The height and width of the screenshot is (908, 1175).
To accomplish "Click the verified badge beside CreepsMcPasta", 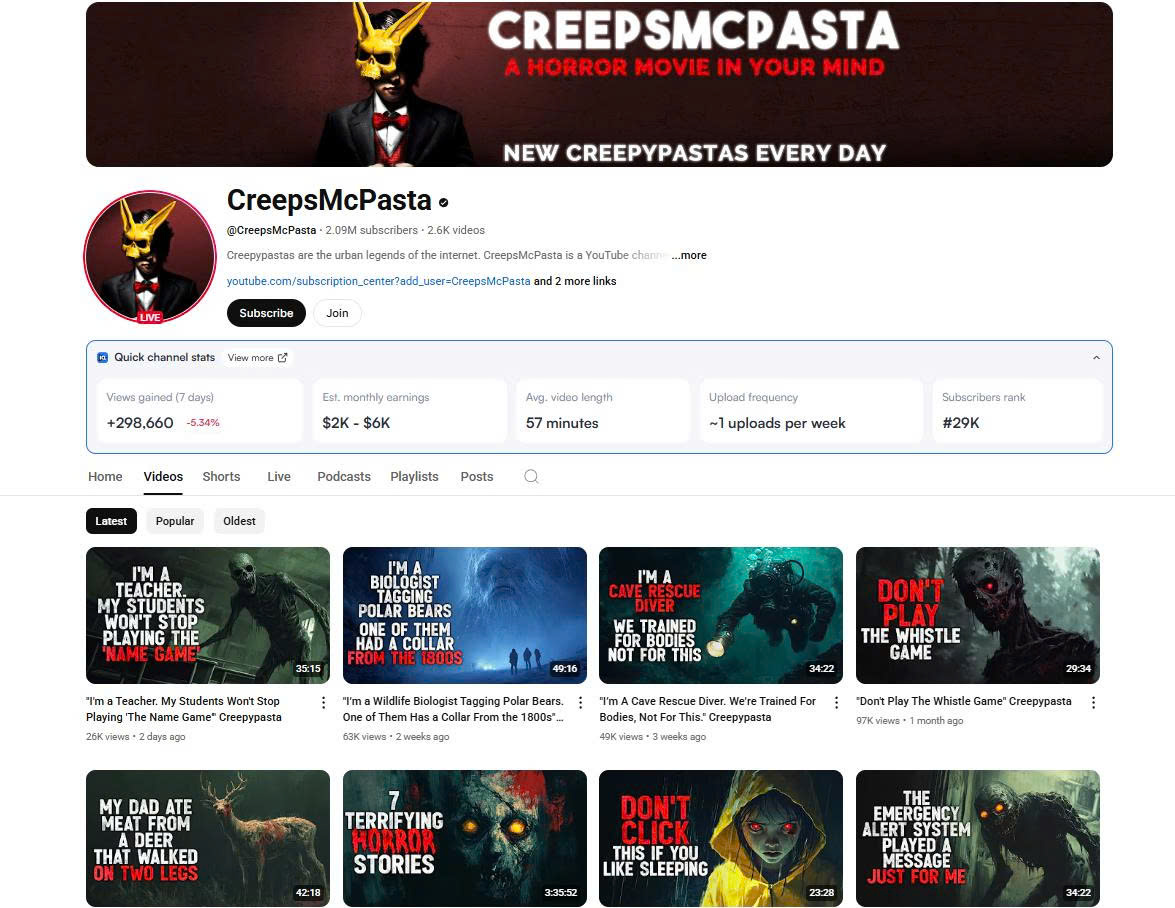I will pos(444,202).
